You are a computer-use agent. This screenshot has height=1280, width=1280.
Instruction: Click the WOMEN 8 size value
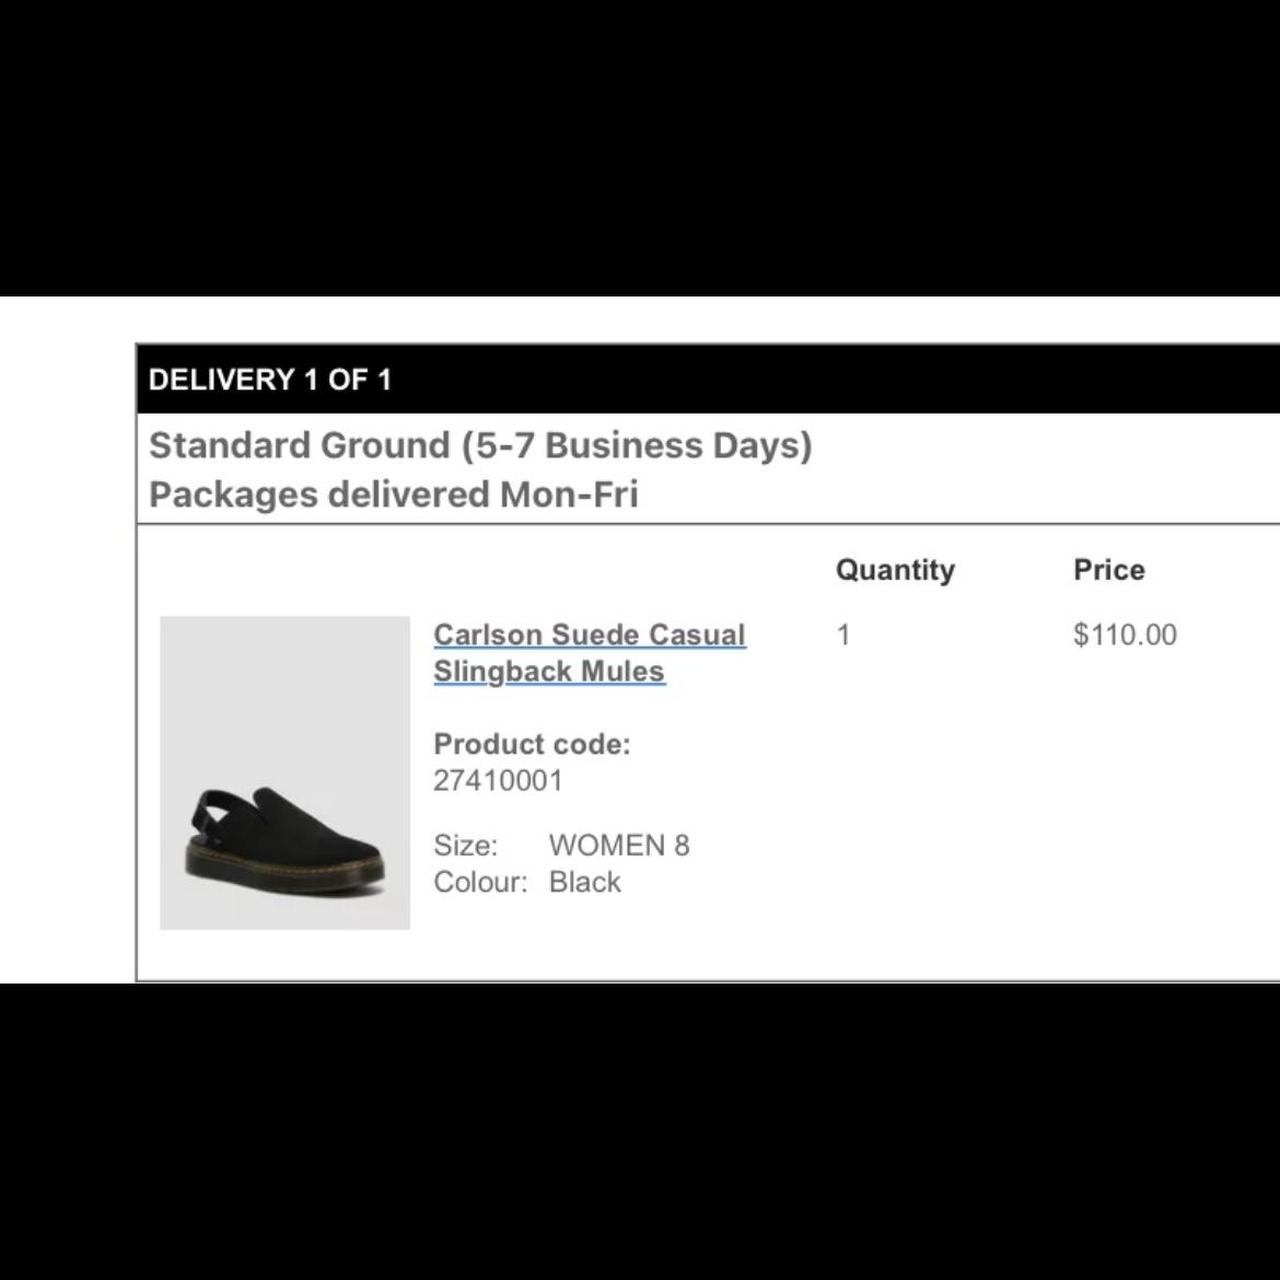point(619,846)
